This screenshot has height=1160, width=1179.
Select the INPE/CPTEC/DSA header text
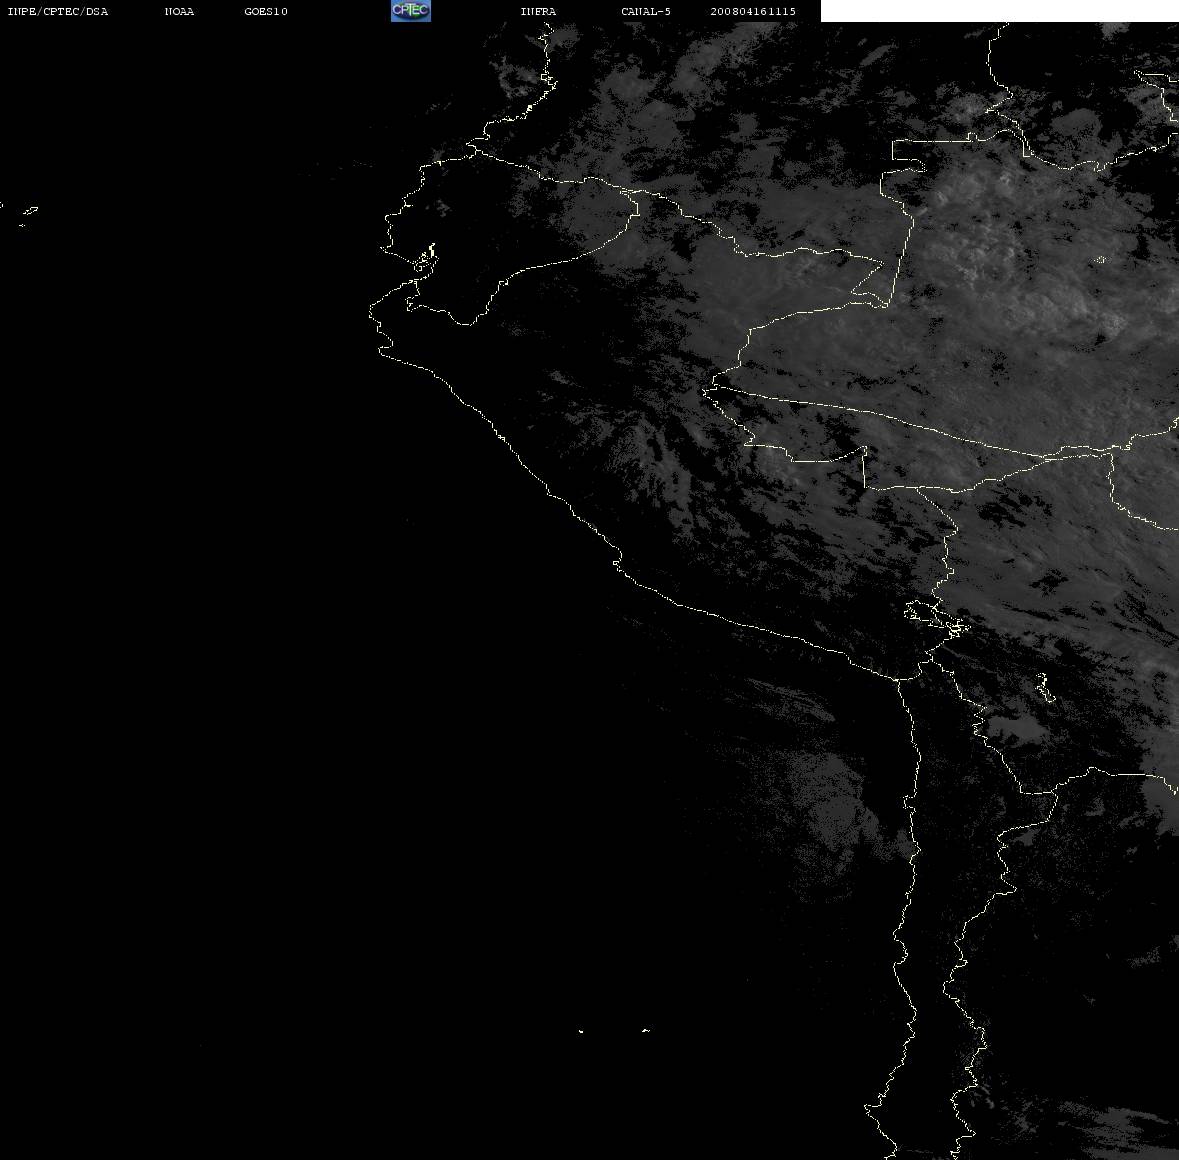pyautogui.click(x=58, y=11)
